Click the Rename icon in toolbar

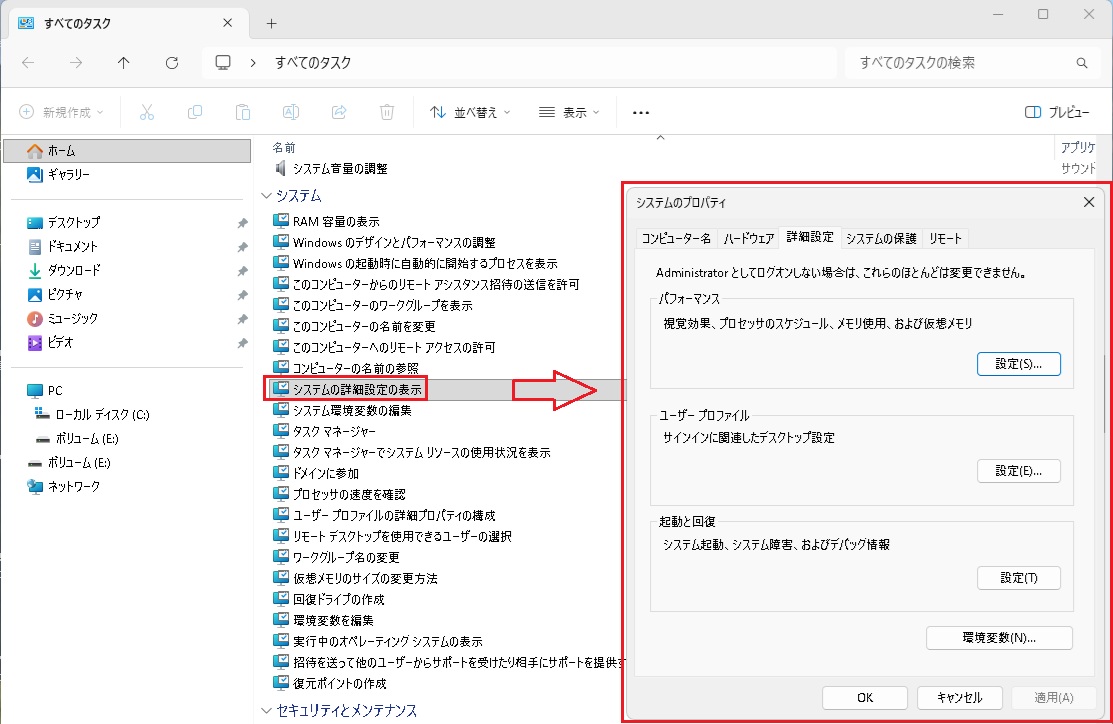point(291,112)
